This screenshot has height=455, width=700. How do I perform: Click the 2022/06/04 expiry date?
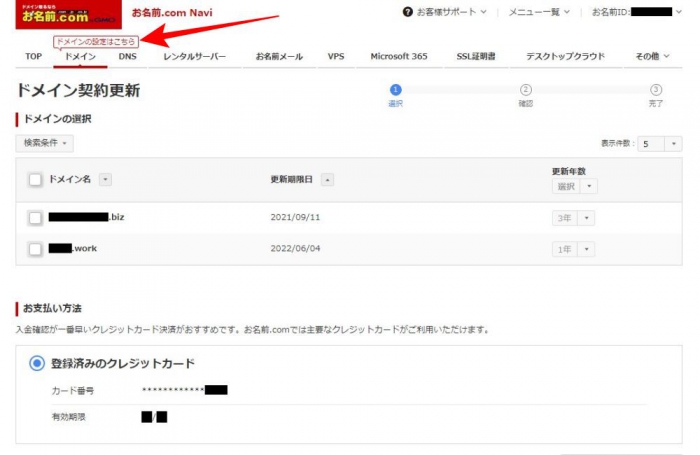295,248
